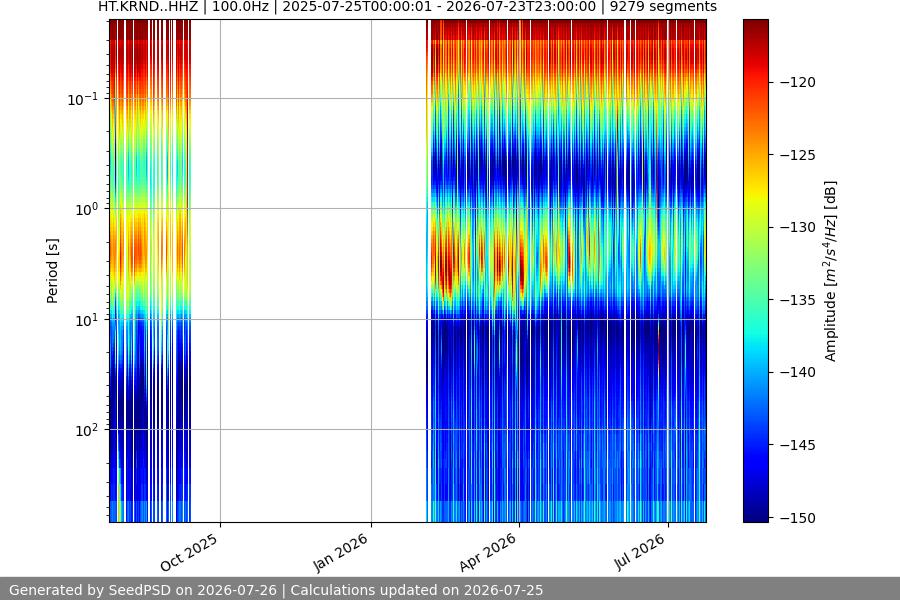Image resolution: width=900 pixels, height=600 pixels.
Task: Click the Period [s] axis label
Action: pyautogui.click(x=52, y=271)
